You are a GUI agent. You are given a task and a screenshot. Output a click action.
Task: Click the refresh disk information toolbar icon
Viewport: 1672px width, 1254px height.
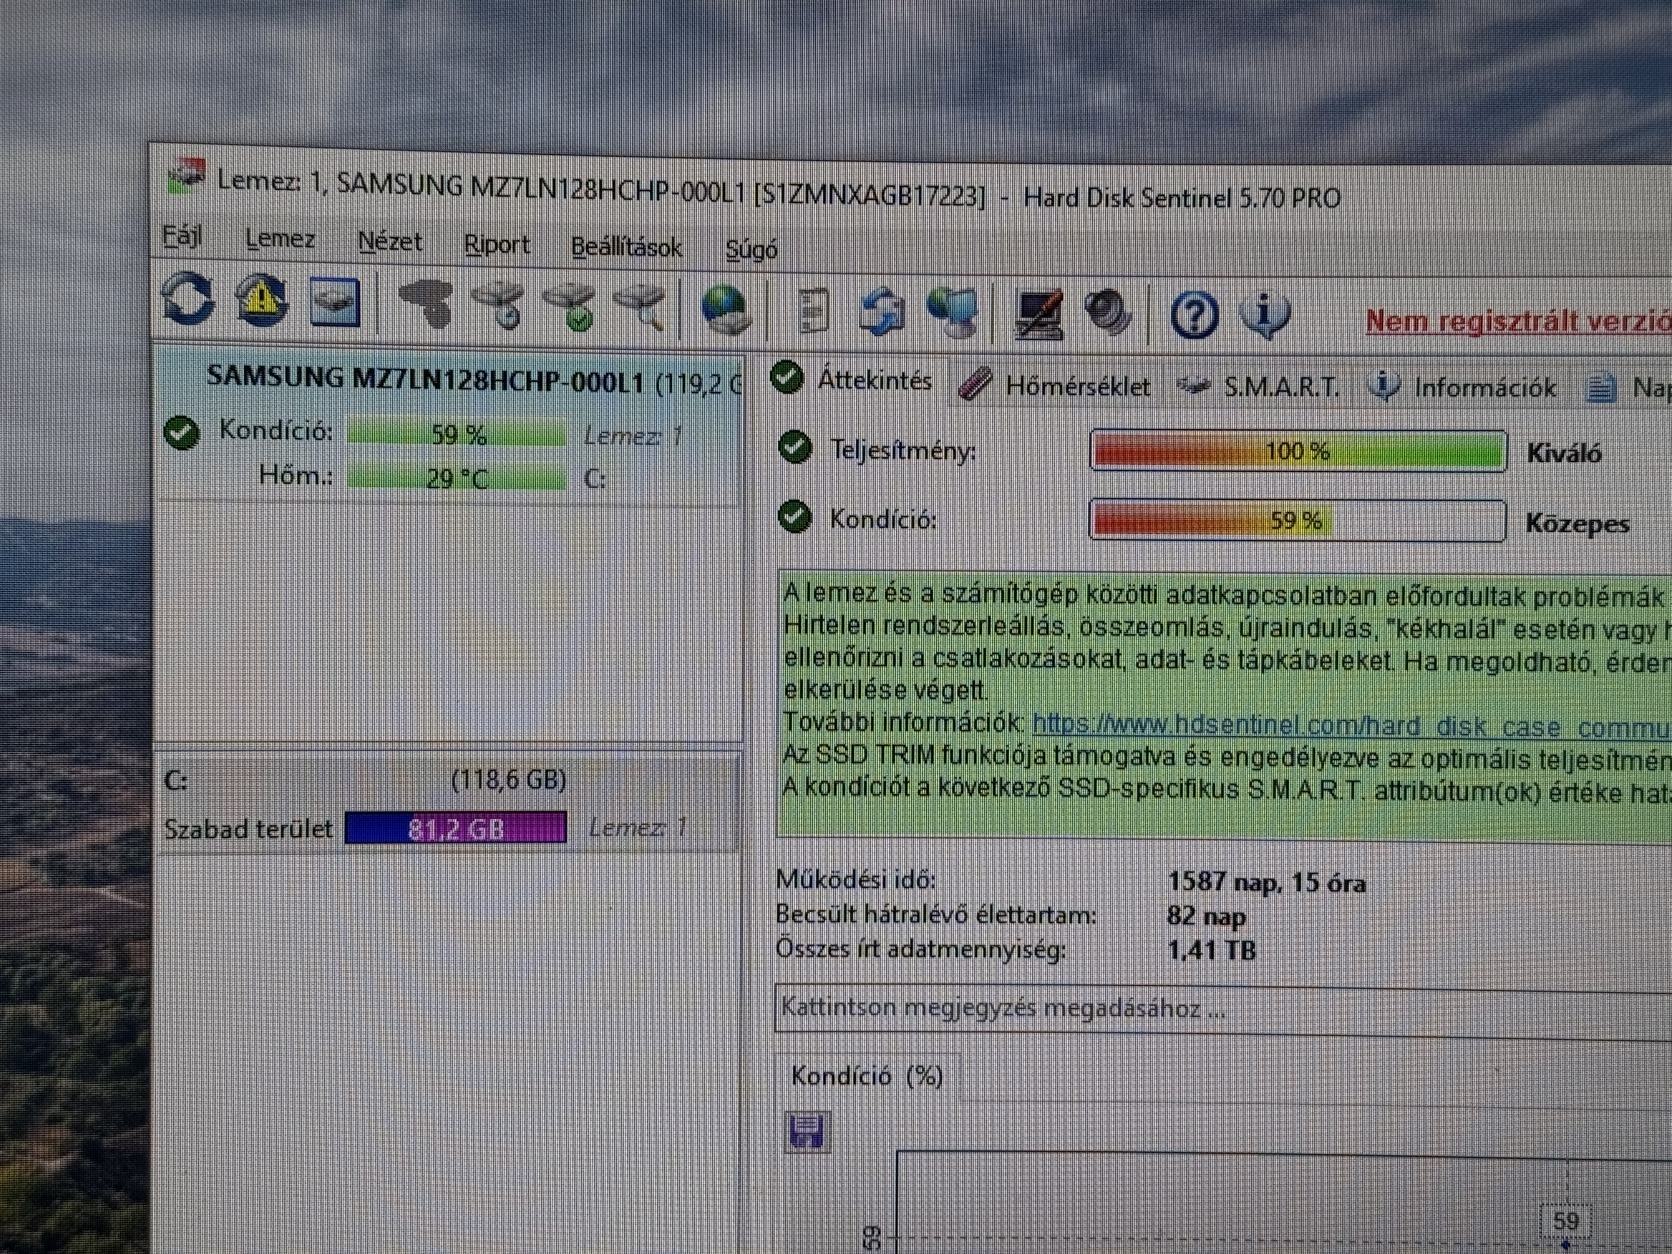(188, 299)
